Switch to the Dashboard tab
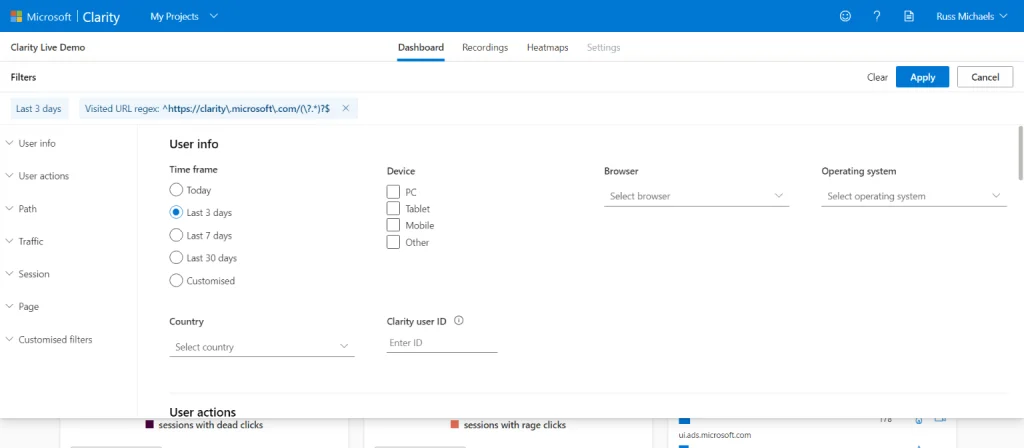 421,48
